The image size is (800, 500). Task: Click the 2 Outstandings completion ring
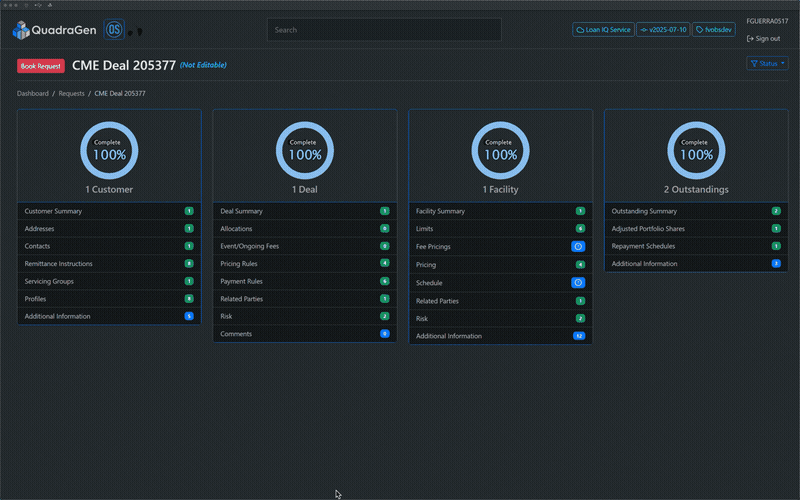pos(696,150)
